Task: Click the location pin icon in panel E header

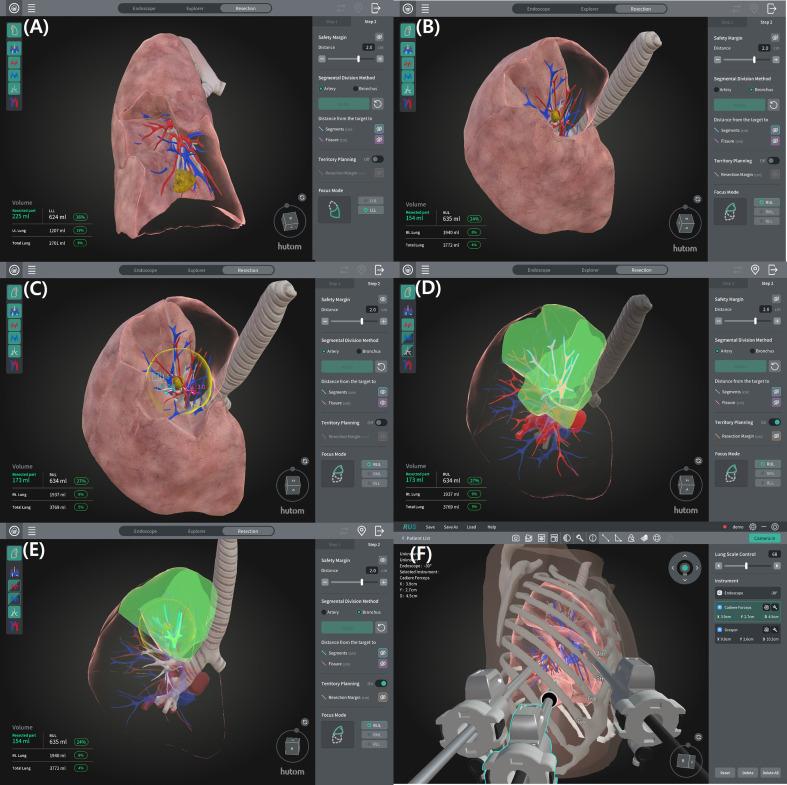Action: click(x=361, y=531)
